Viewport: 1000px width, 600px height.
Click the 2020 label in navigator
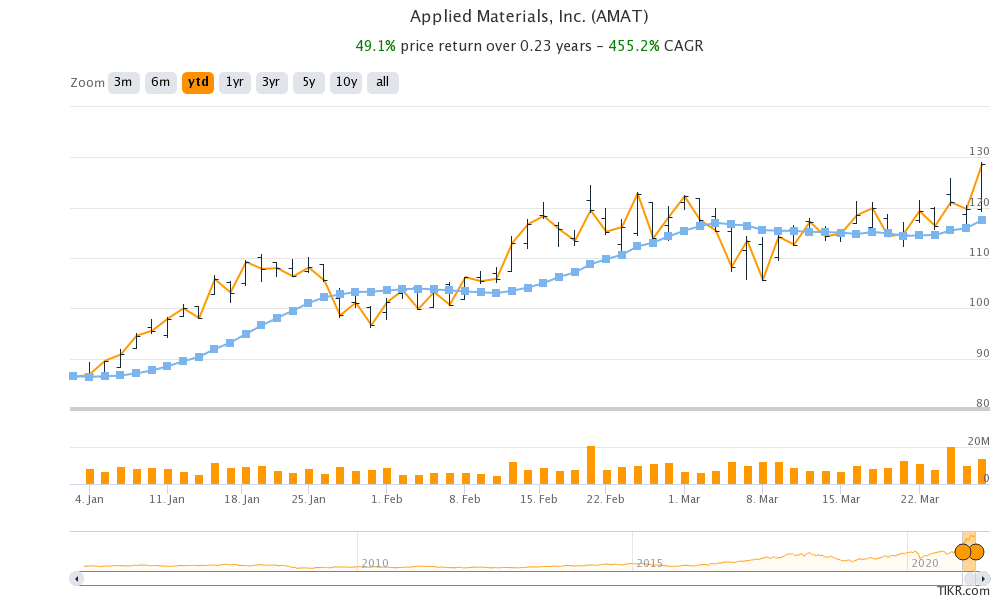click(x=925, y=564)
